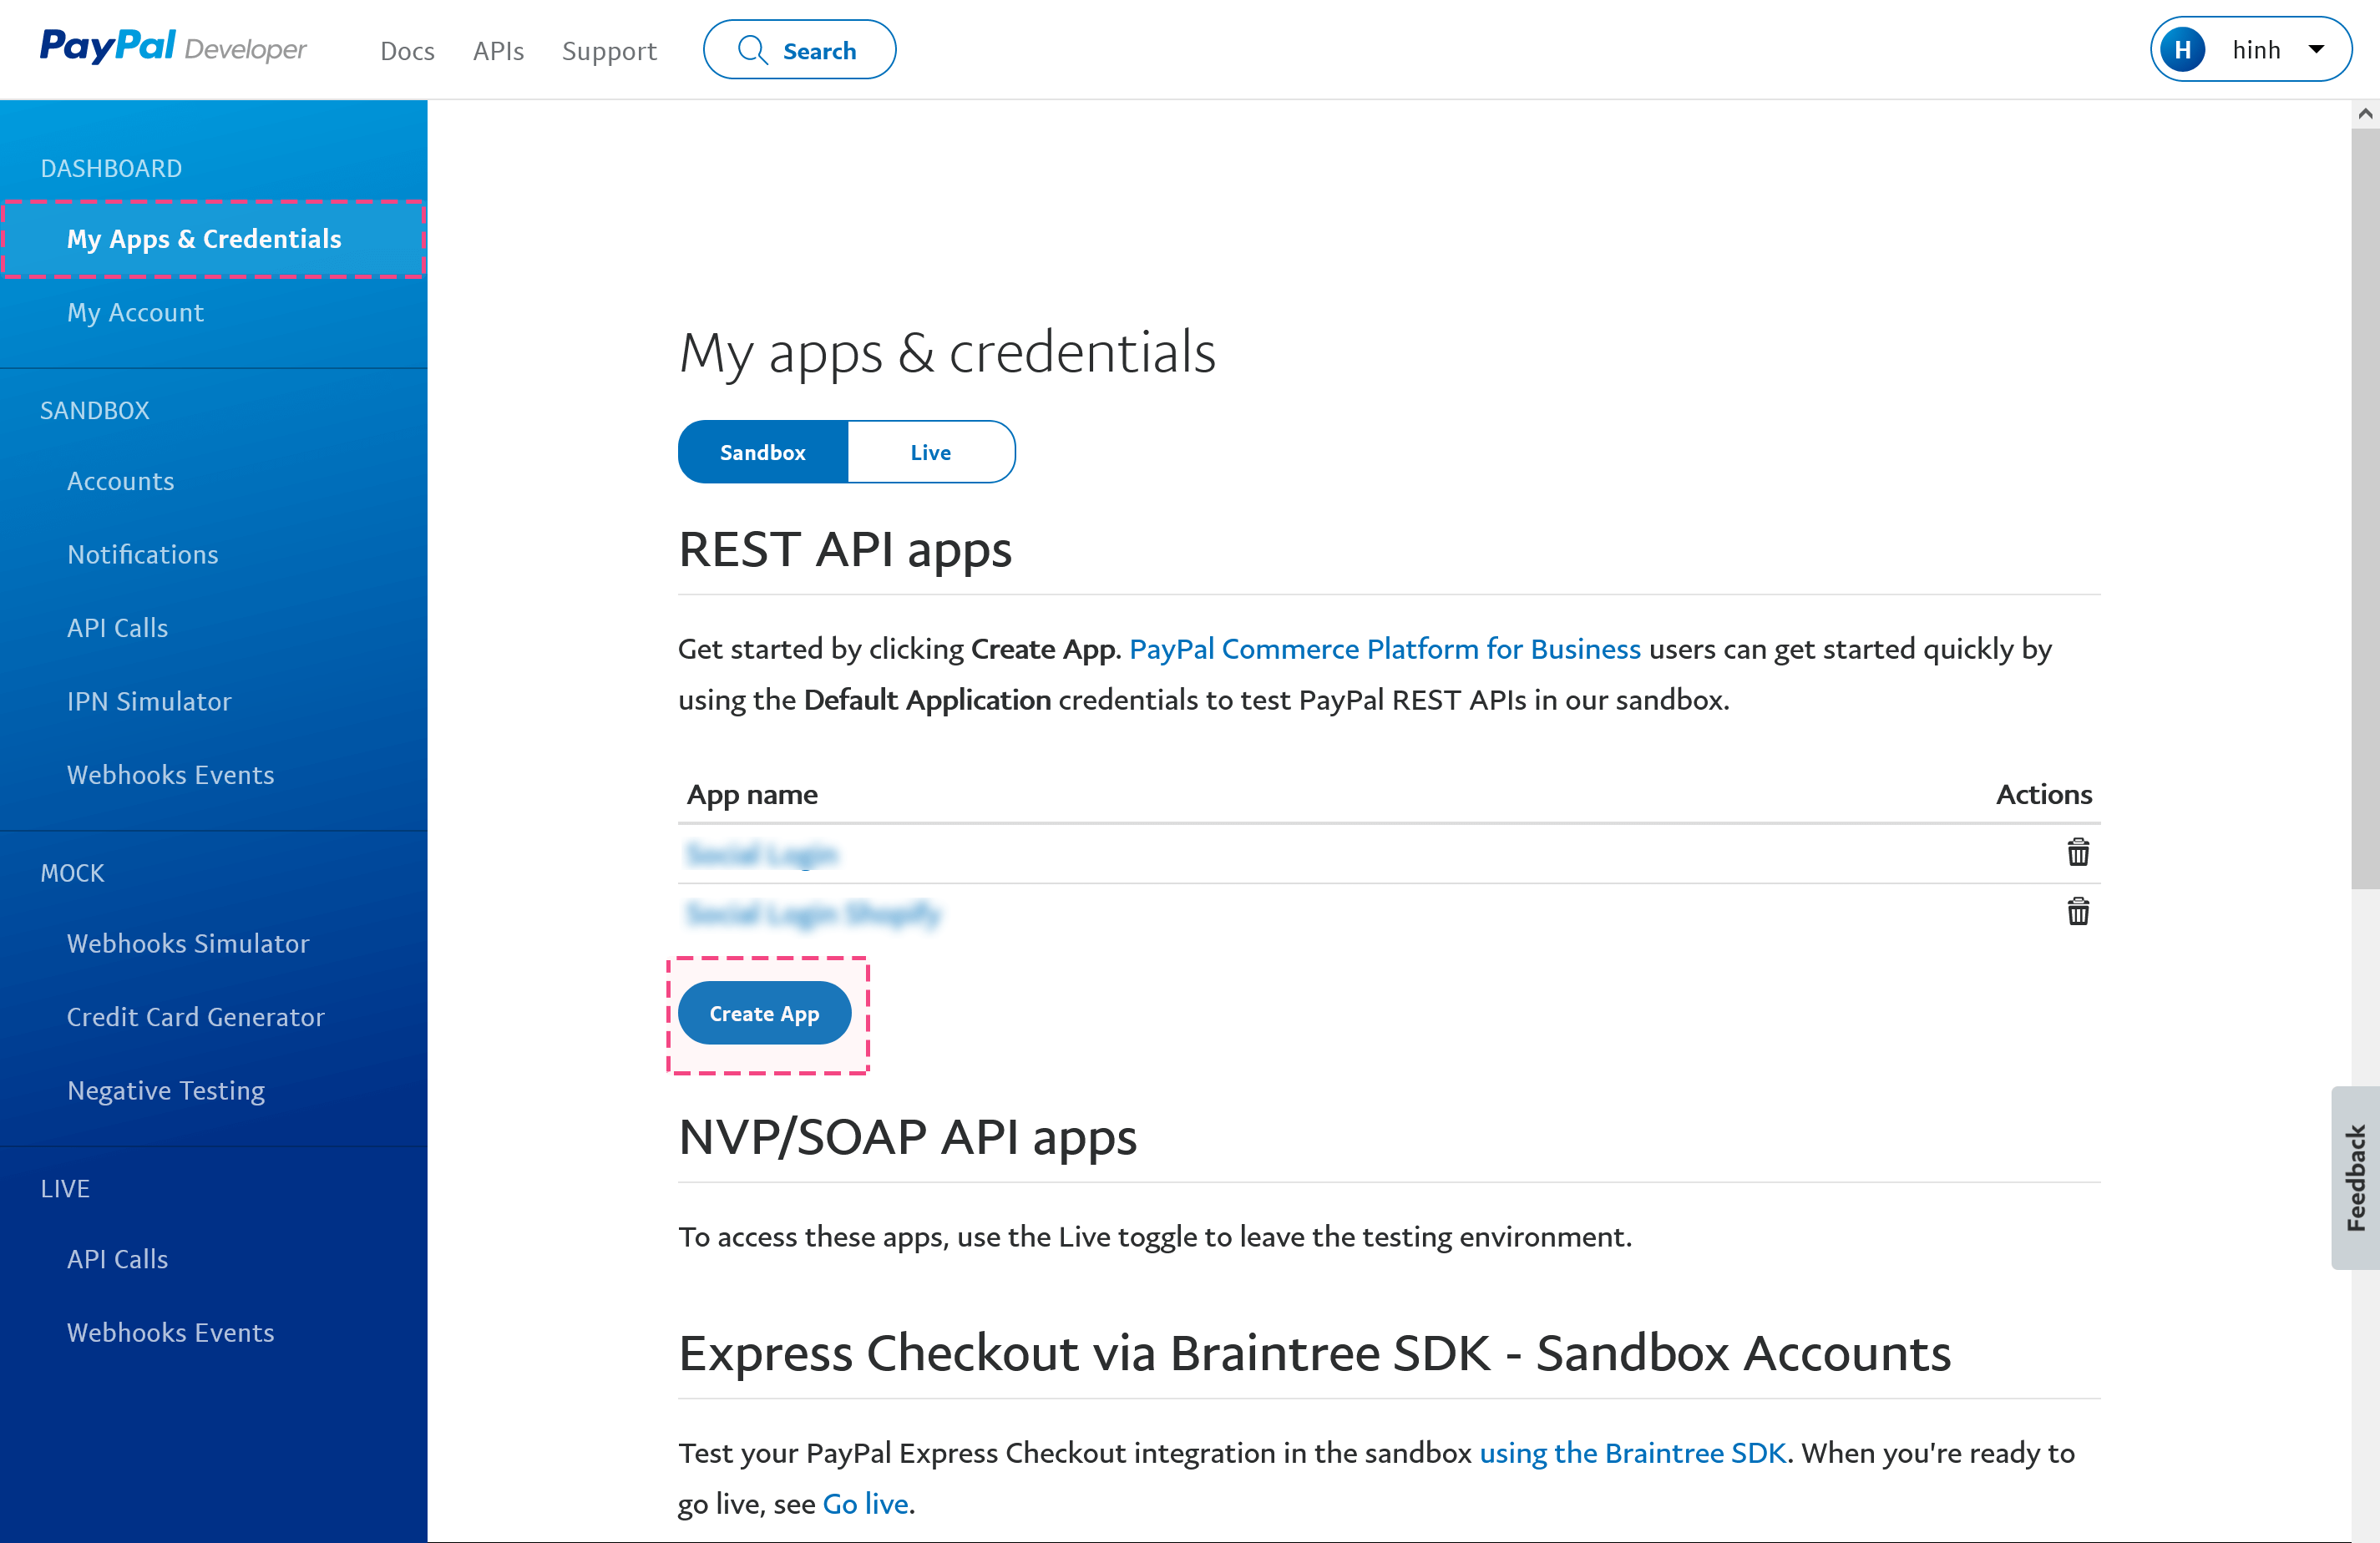
Task: Click the 'Actions' column header
Action: (2043, 795)
